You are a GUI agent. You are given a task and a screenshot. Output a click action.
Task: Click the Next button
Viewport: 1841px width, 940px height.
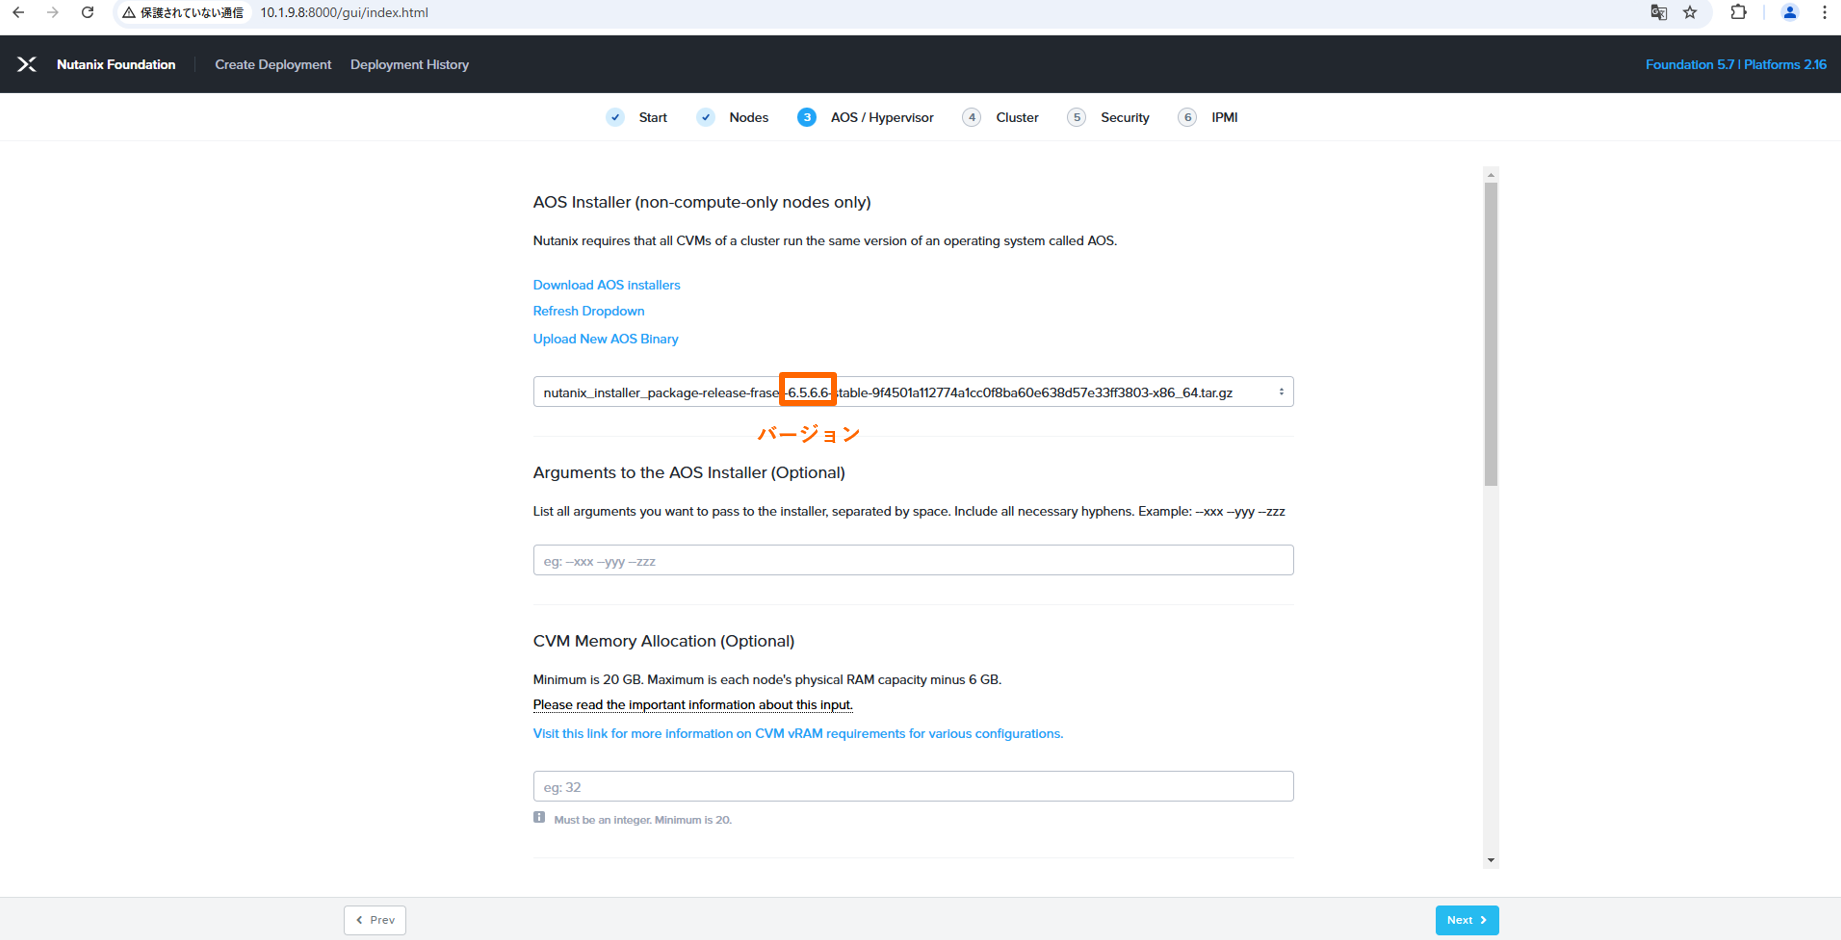tap(1466, 920)
